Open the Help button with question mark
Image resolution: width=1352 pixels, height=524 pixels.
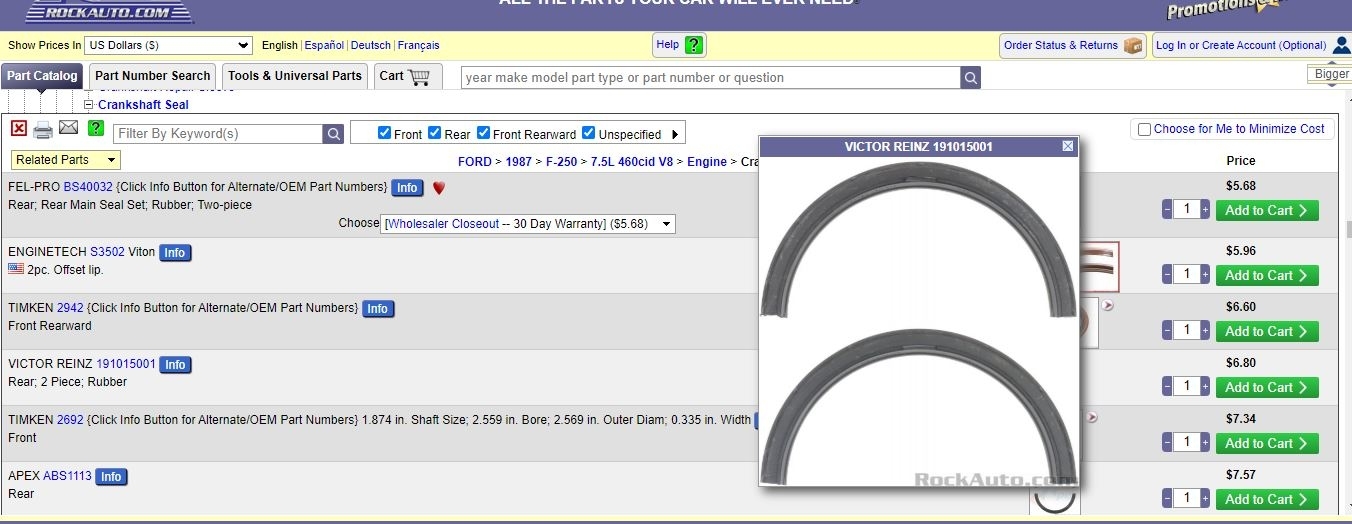coord(679,45)
